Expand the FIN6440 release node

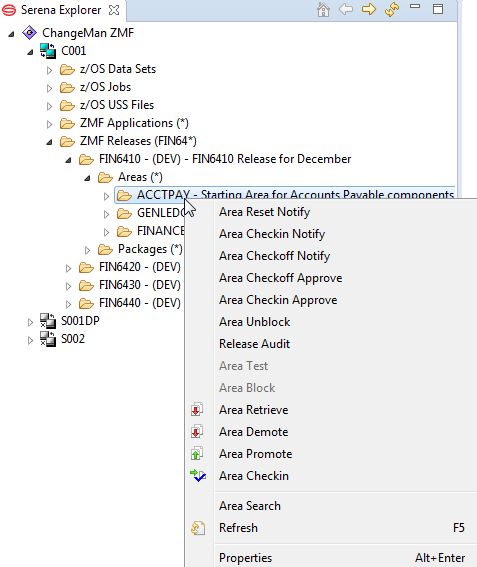pos(68,304)
